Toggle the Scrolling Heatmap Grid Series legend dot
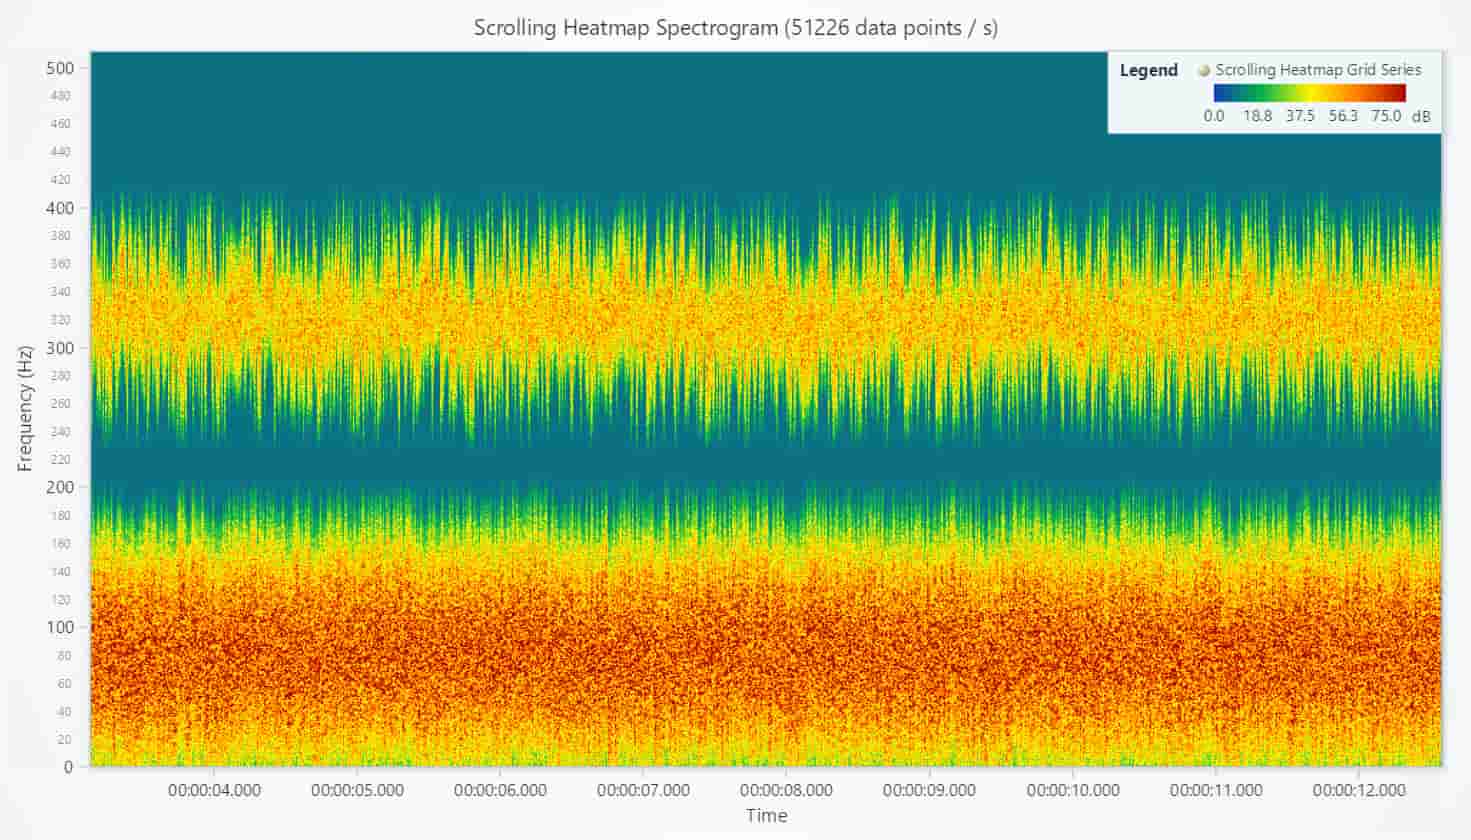 tap(1204, 70)
